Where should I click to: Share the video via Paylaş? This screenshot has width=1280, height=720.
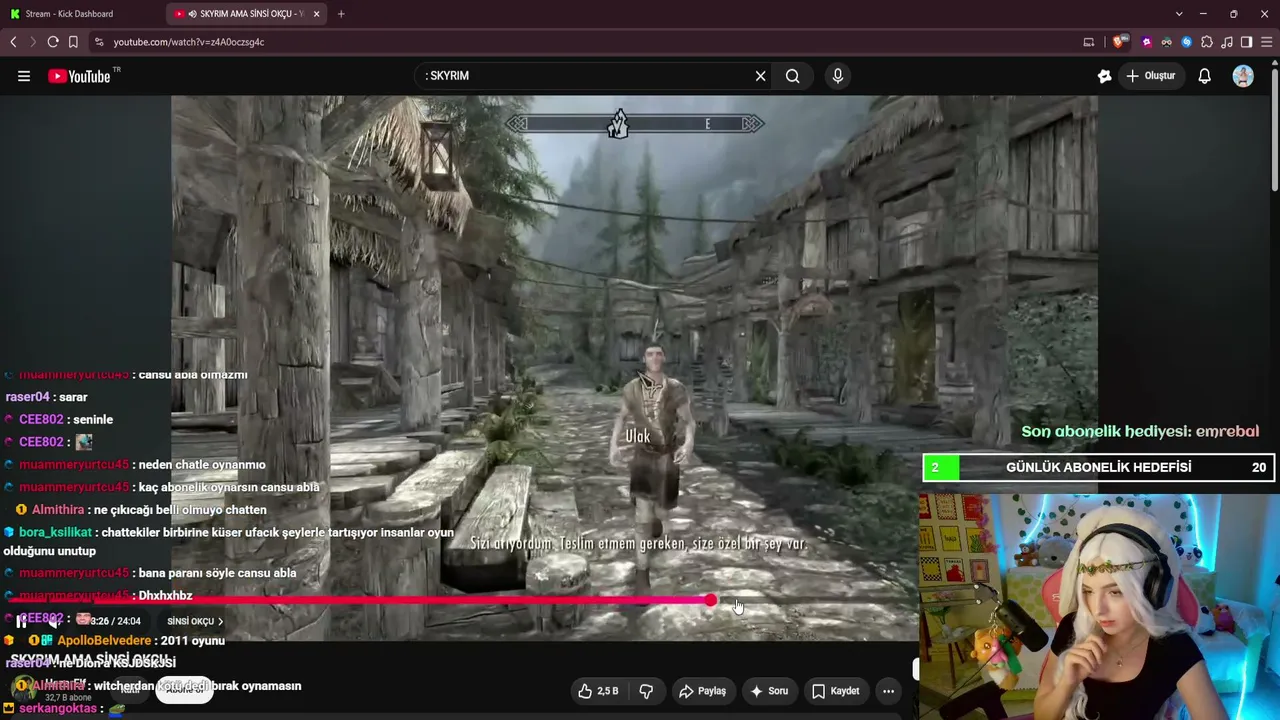click(702, 691)
